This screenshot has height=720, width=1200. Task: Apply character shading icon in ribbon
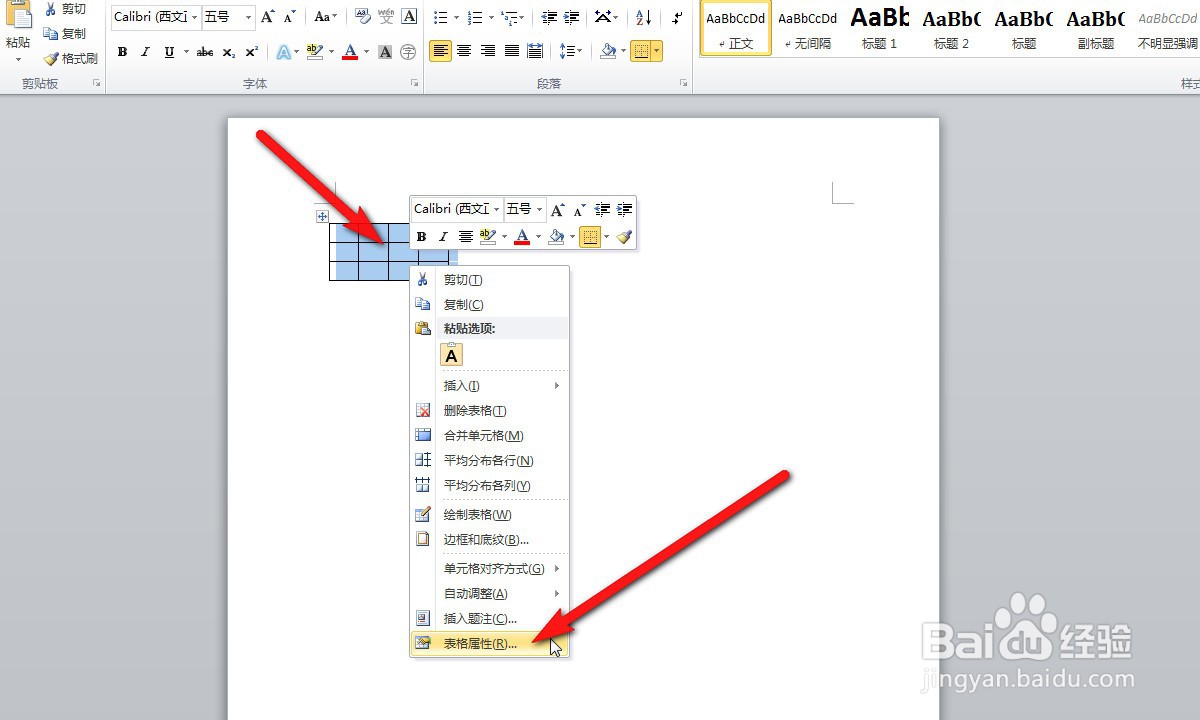coord(385,52)
